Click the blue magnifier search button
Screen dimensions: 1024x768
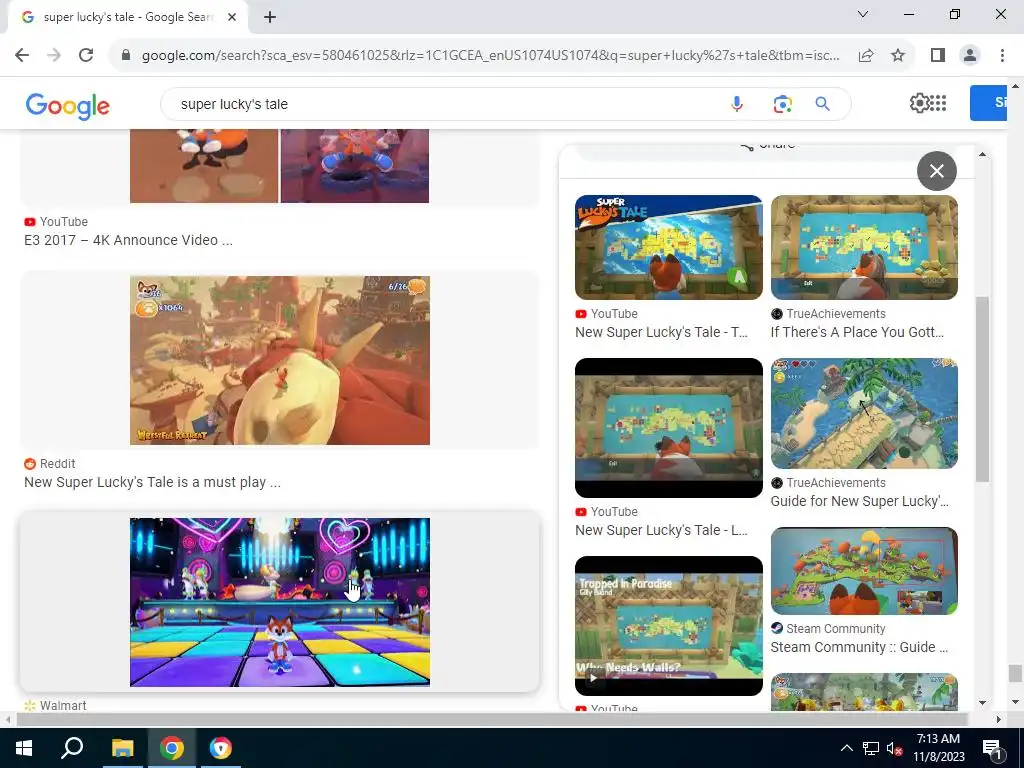click(822, 104)
